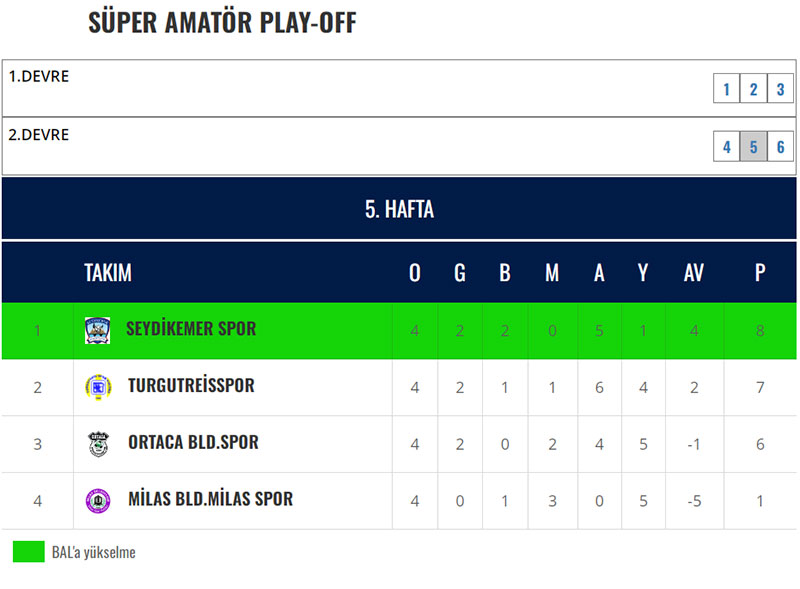Open week 3 standings from 1.DEVRE
The image size is (800, 589).
click(780, 88)
